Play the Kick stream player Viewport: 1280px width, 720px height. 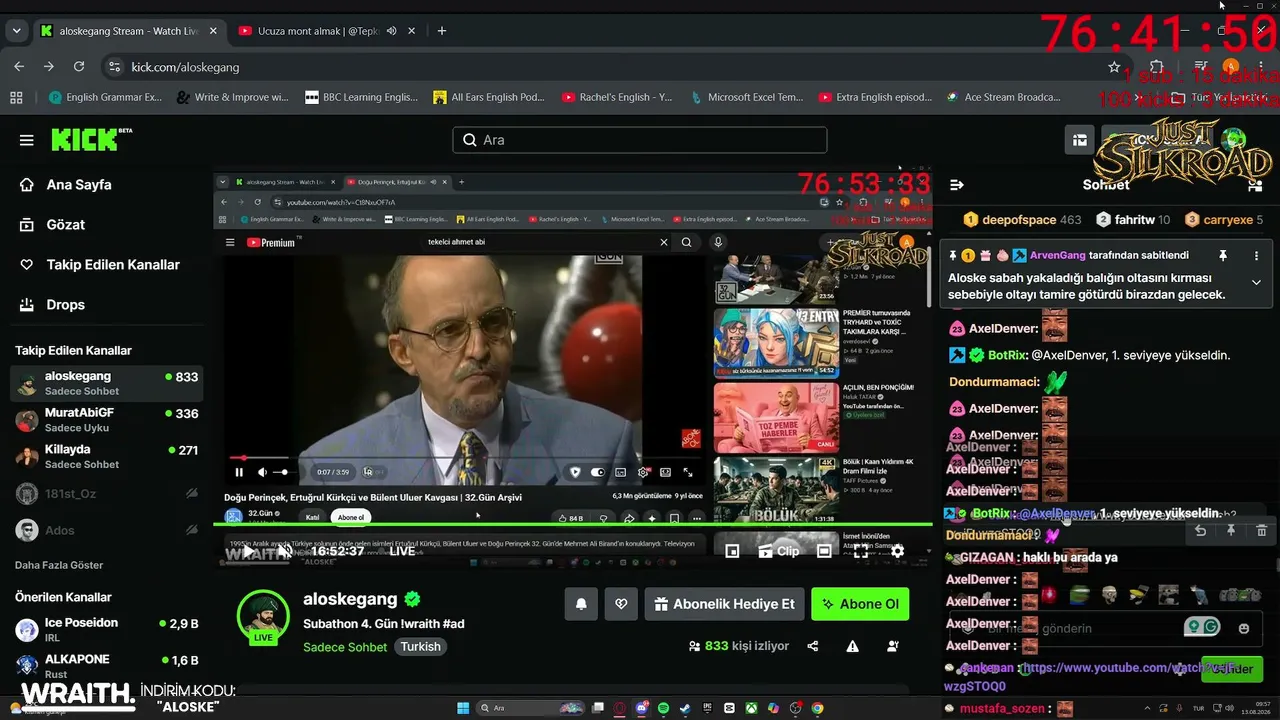point(248,551)
